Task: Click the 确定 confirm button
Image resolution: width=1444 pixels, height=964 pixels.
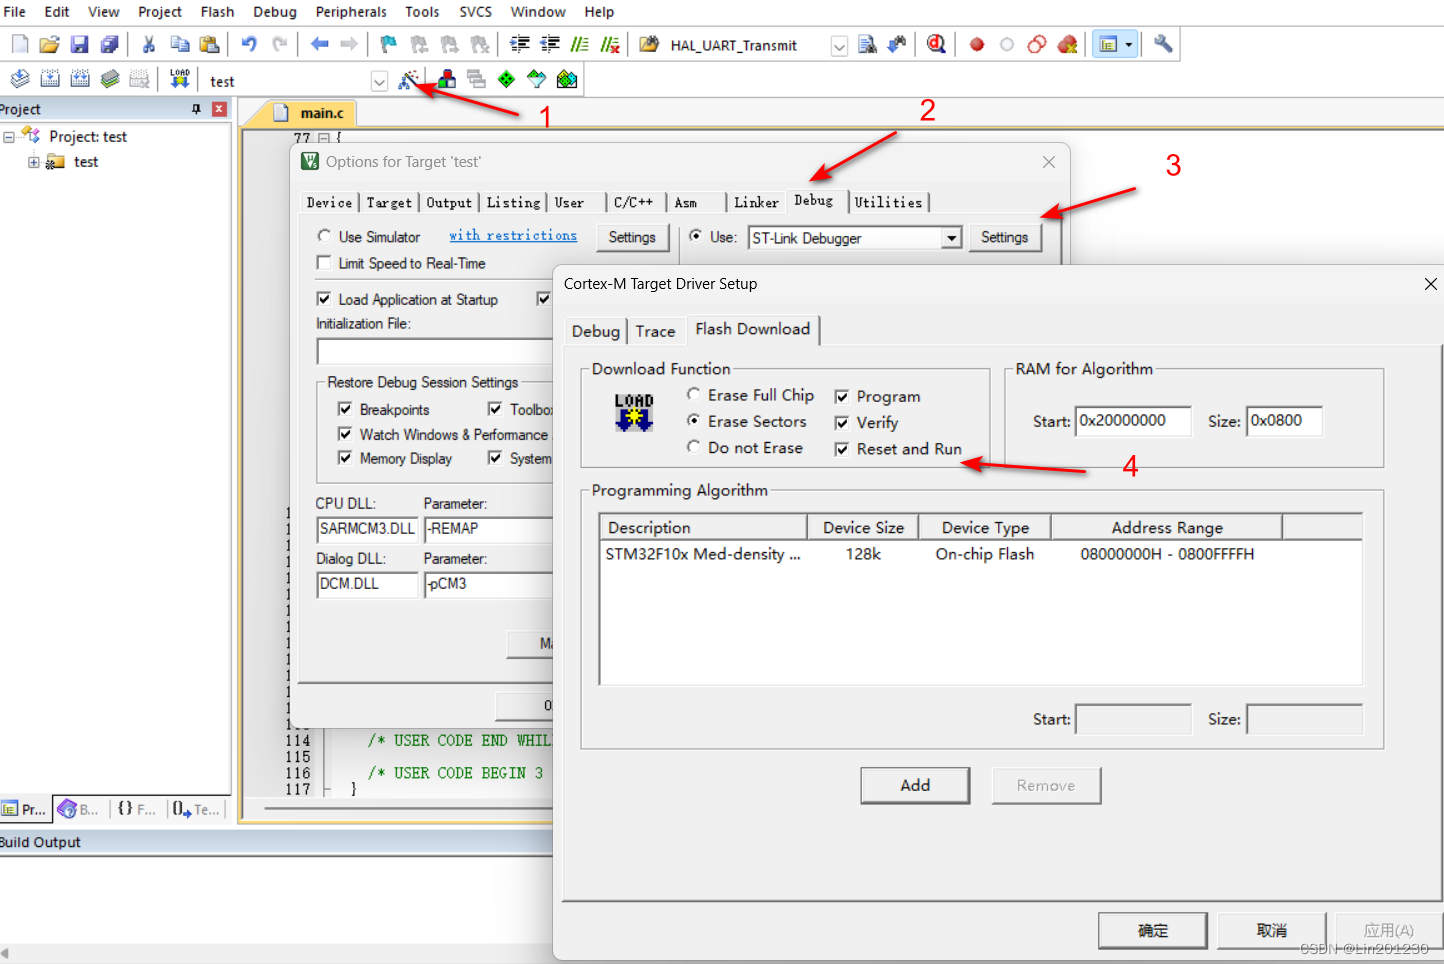Action: 1153,930
